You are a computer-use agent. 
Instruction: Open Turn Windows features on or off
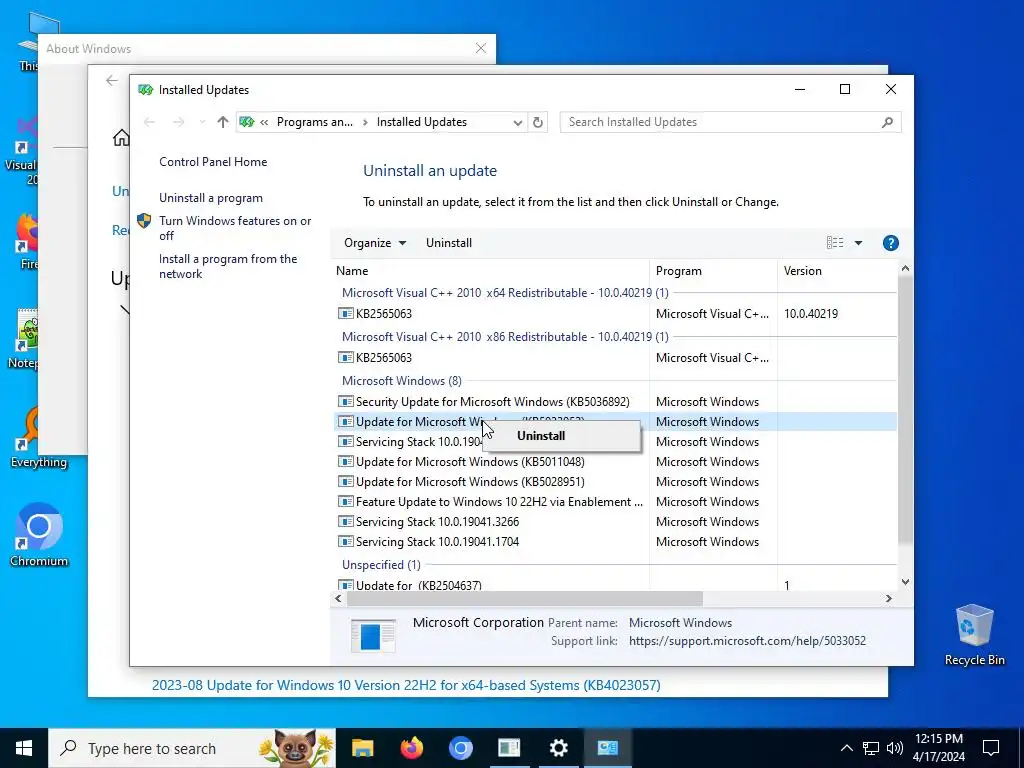click(235, 228)
